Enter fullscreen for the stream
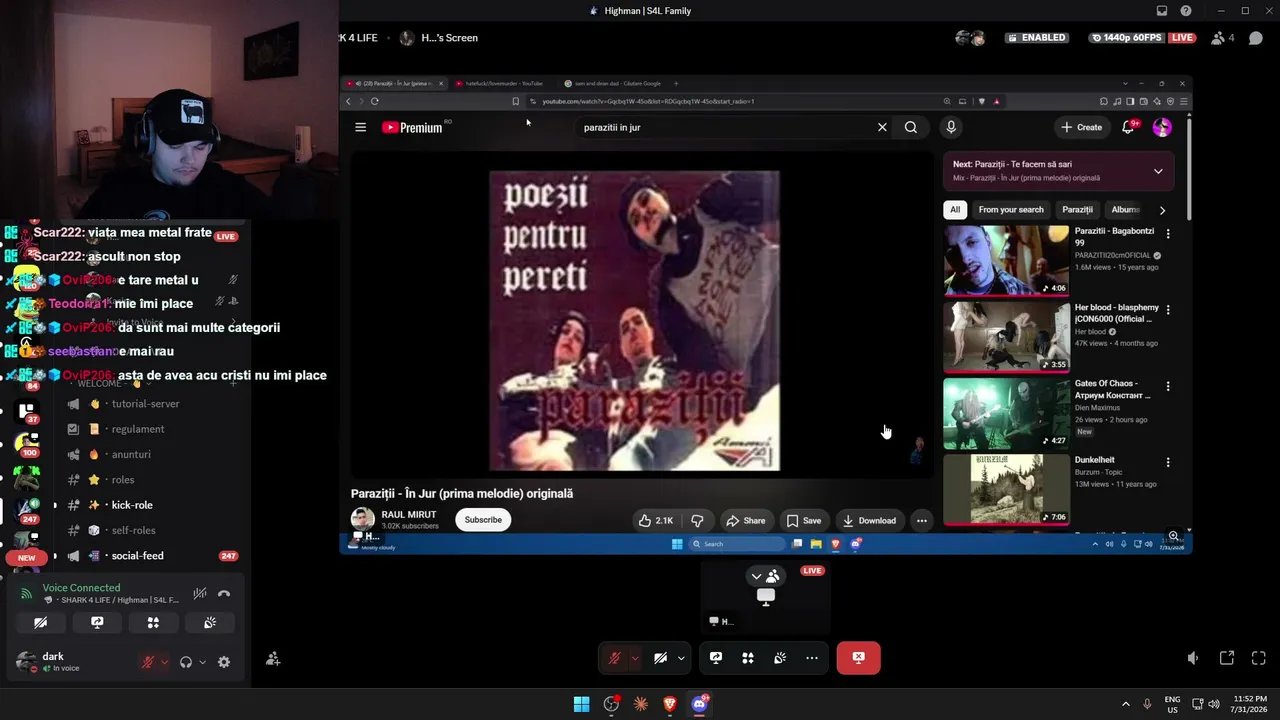Image resolution: width=1280 pixels, height=720 pixels. 1259,658
